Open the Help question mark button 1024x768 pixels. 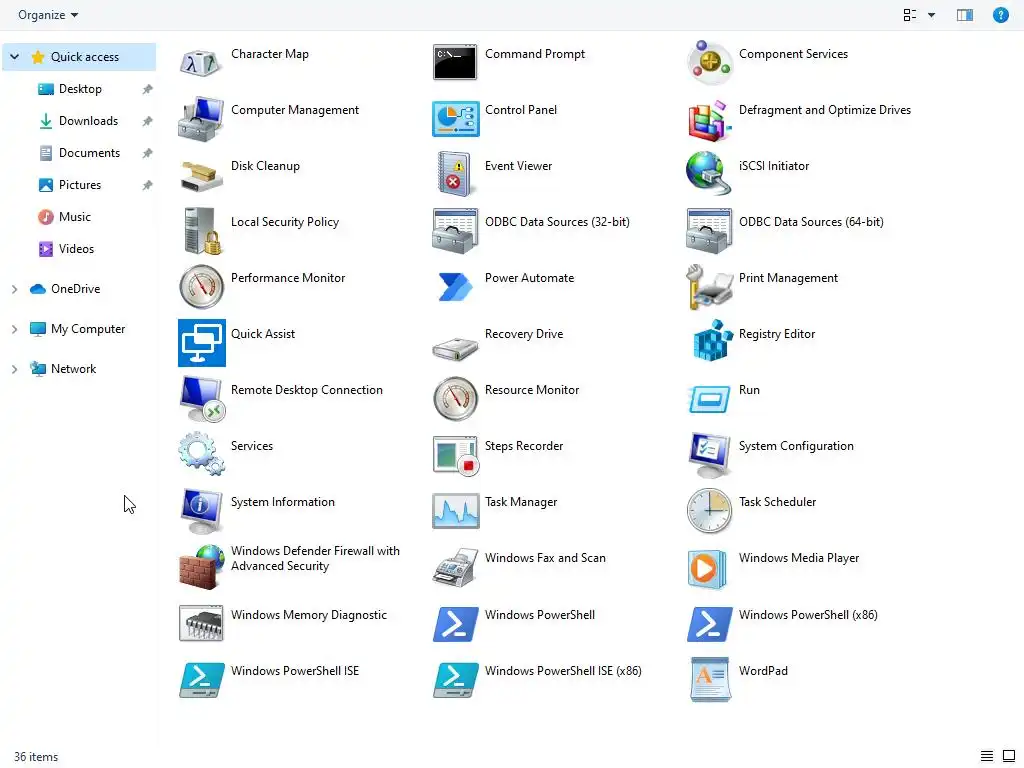point(1000,15)
